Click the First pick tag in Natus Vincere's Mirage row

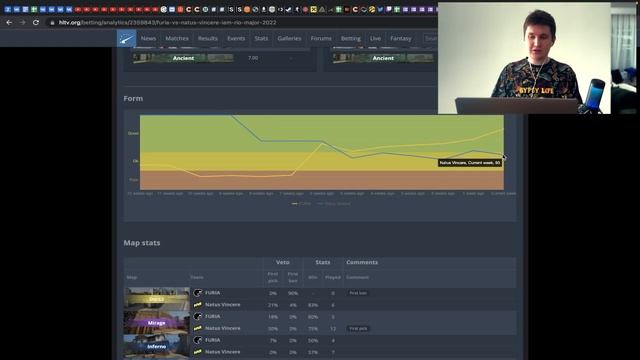tap(358, 329)
